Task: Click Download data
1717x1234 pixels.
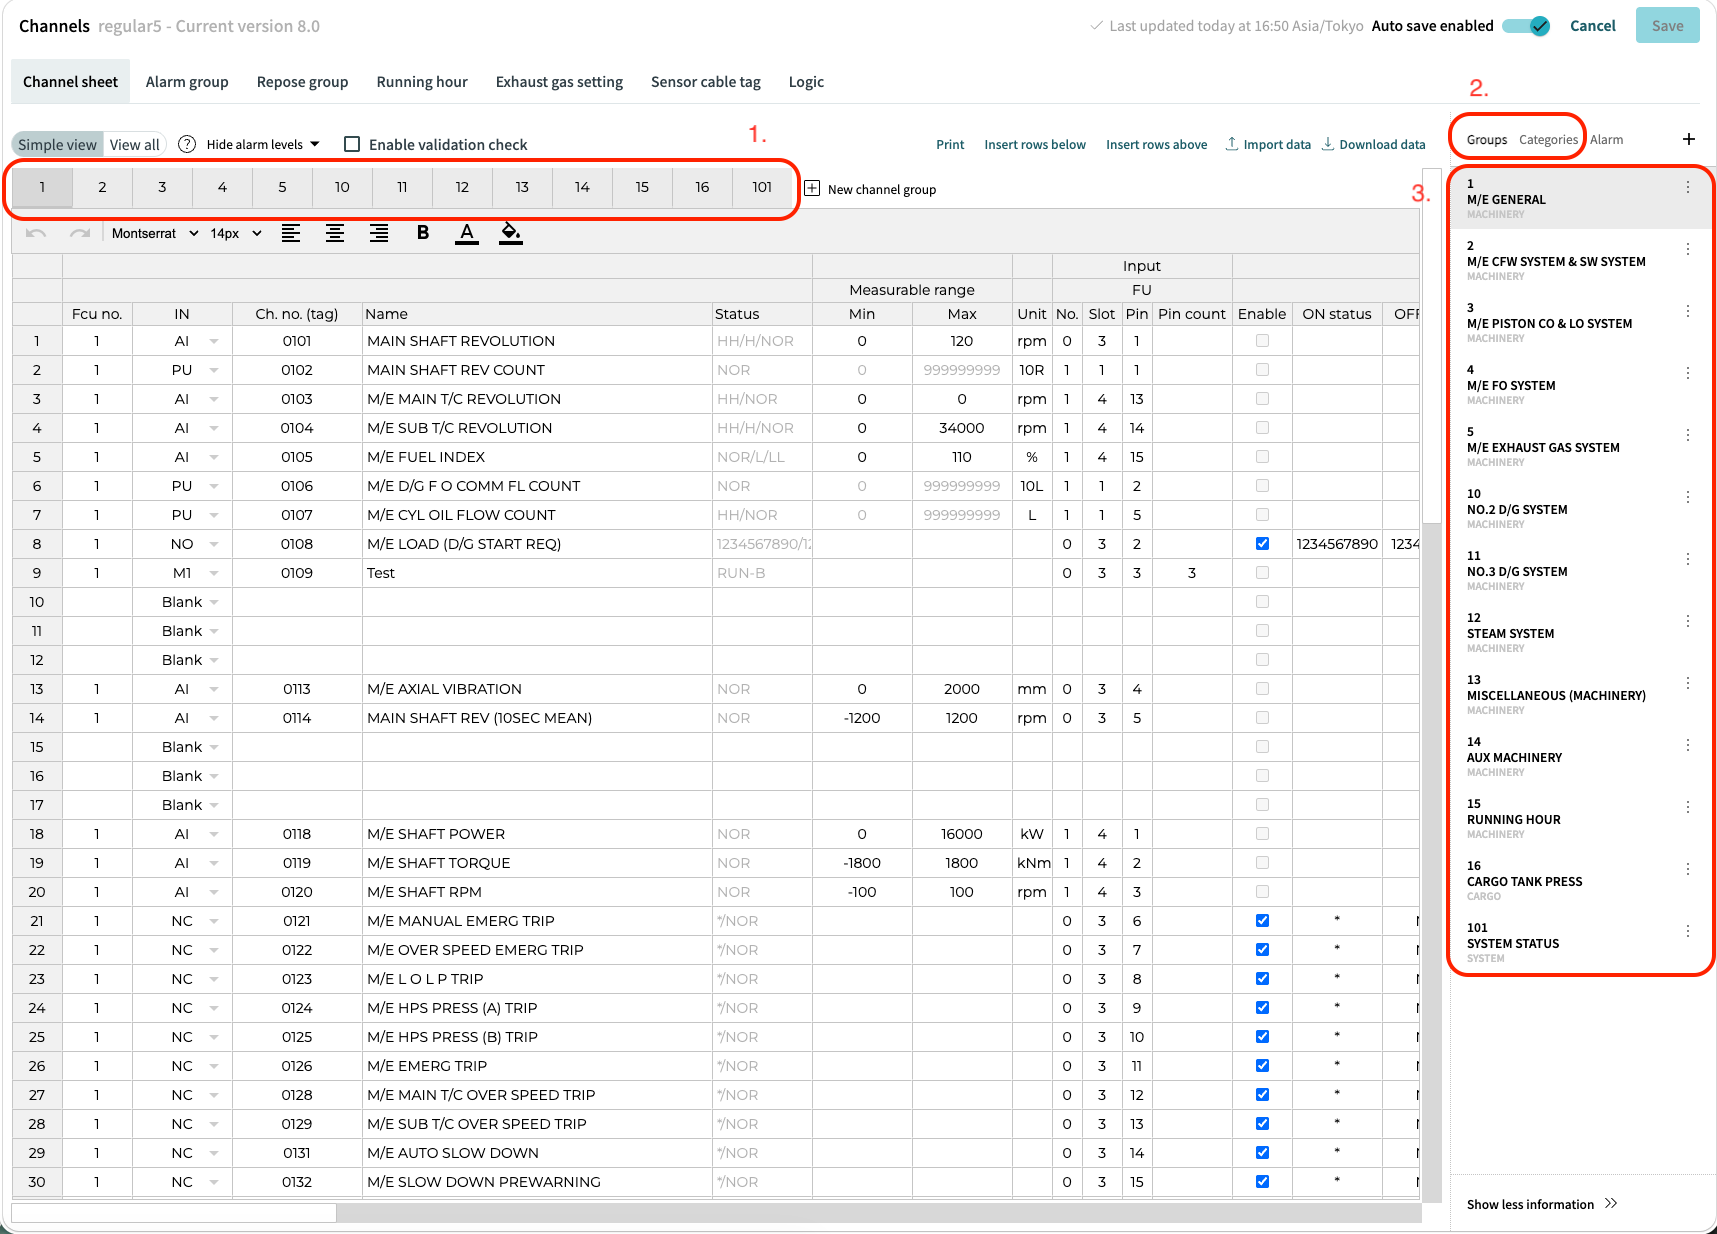Action: [1373, 144]
